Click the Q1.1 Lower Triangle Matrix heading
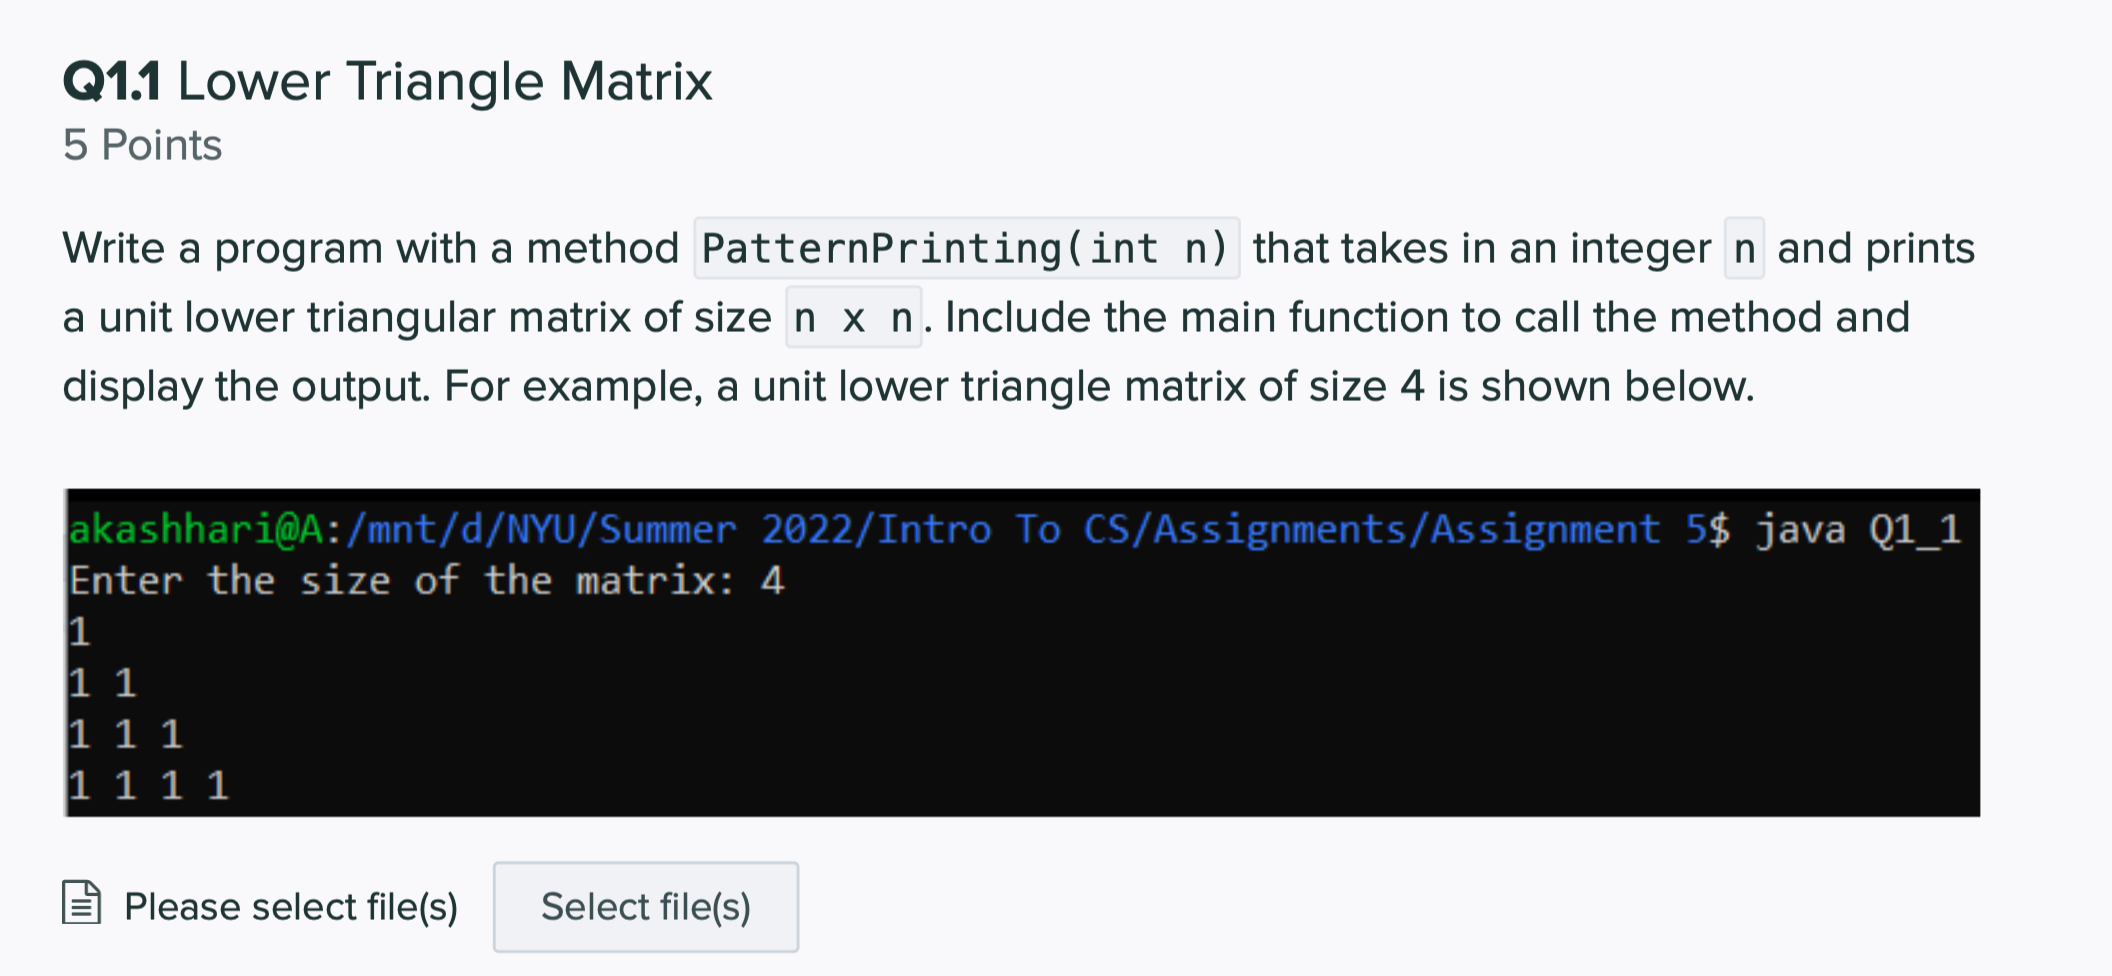The width and height of the screenshot is (2112, 976). [386, 80]
